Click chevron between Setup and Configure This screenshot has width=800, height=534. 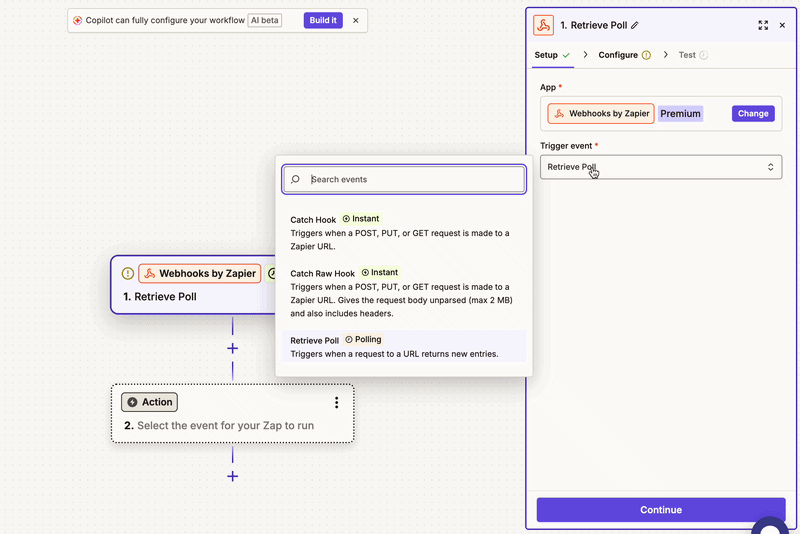click(585, 55)
